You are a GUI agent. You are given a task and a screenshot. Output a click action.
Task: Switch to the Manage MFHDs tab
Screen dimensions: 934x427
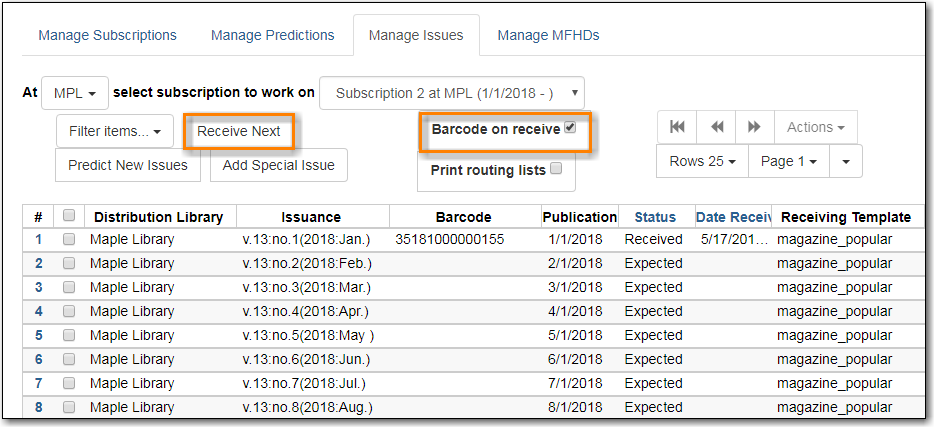coord(548,35)
